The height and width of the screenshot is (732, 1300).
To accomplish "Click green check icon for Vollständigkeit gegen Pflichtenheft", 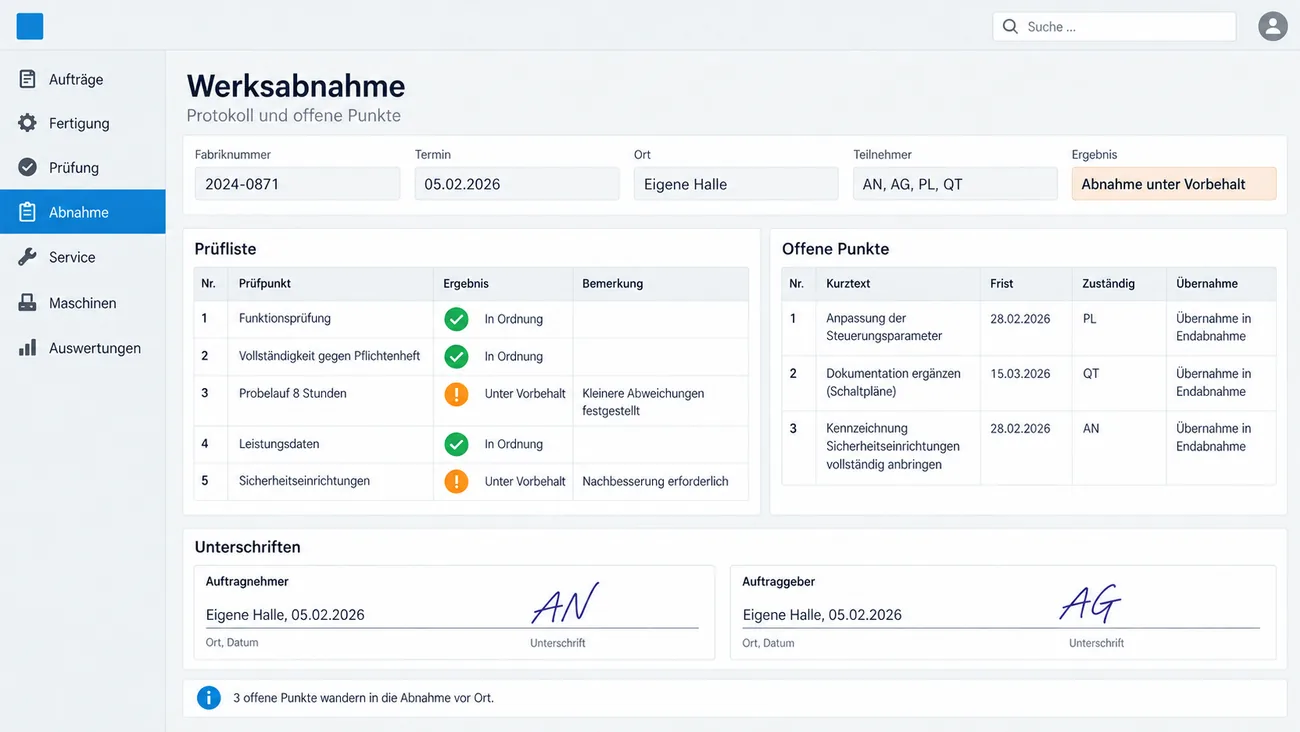I will pos(456,356).
